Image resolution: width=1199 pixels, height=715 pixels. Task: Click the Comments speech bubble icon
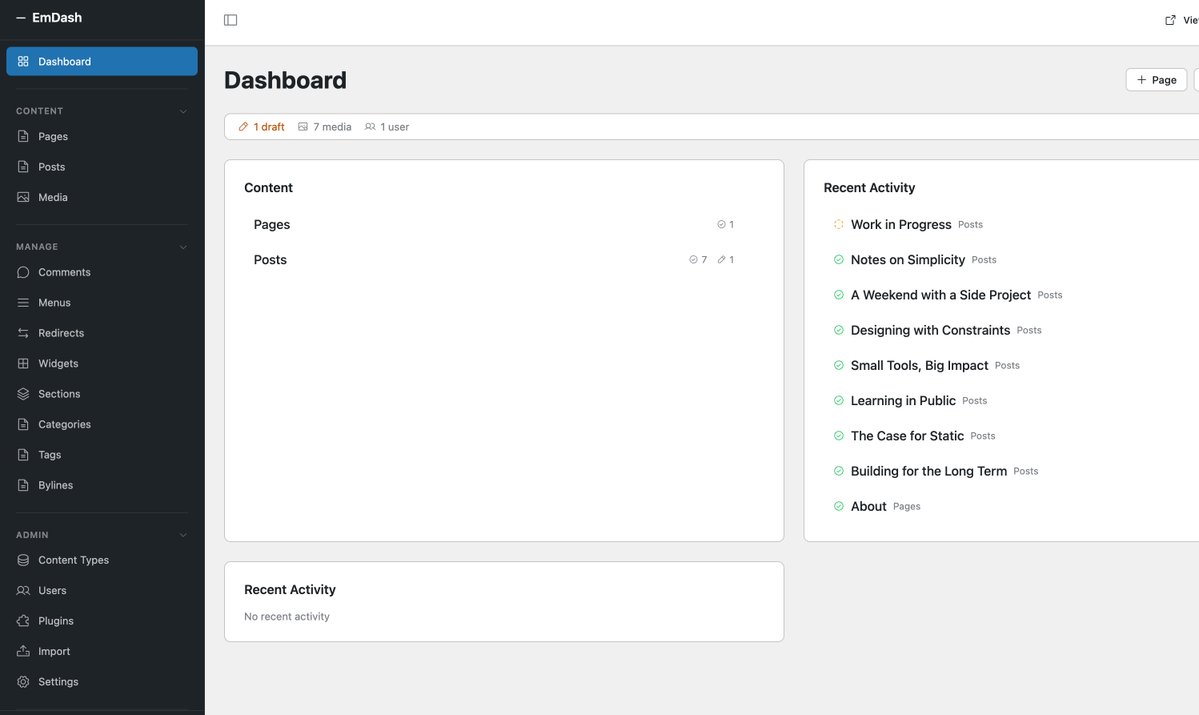pos(23,272)
